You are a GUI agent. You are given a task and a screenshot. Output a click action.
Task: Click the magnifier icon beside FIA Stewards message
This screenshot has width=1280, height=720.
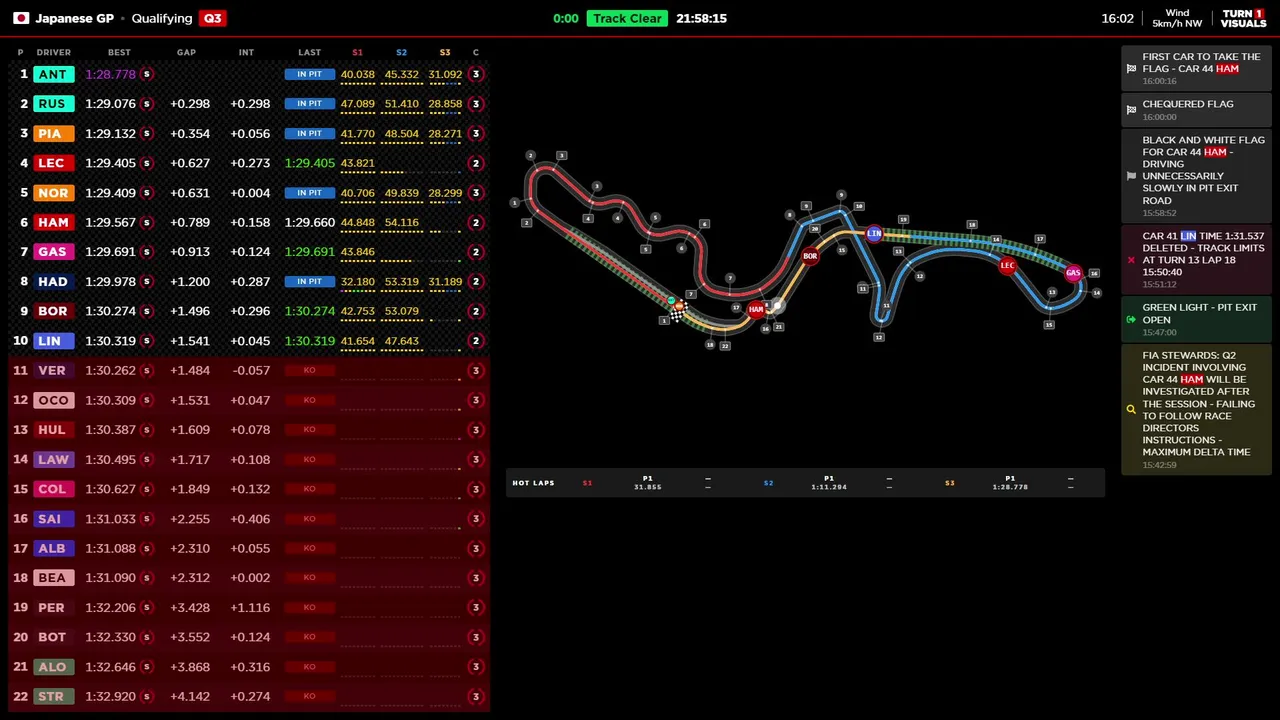[x=1131, y=409]
